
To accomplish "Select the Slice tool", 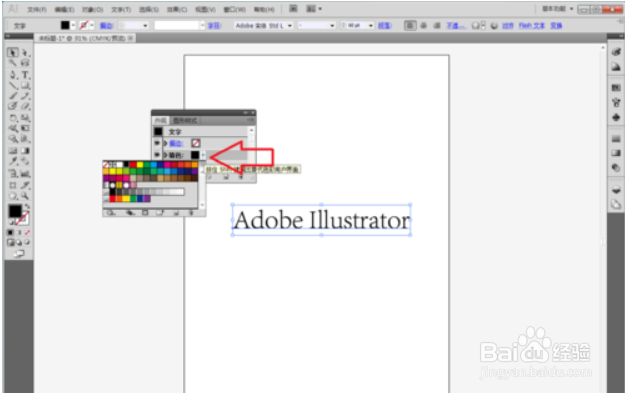I will click(26, 185).
